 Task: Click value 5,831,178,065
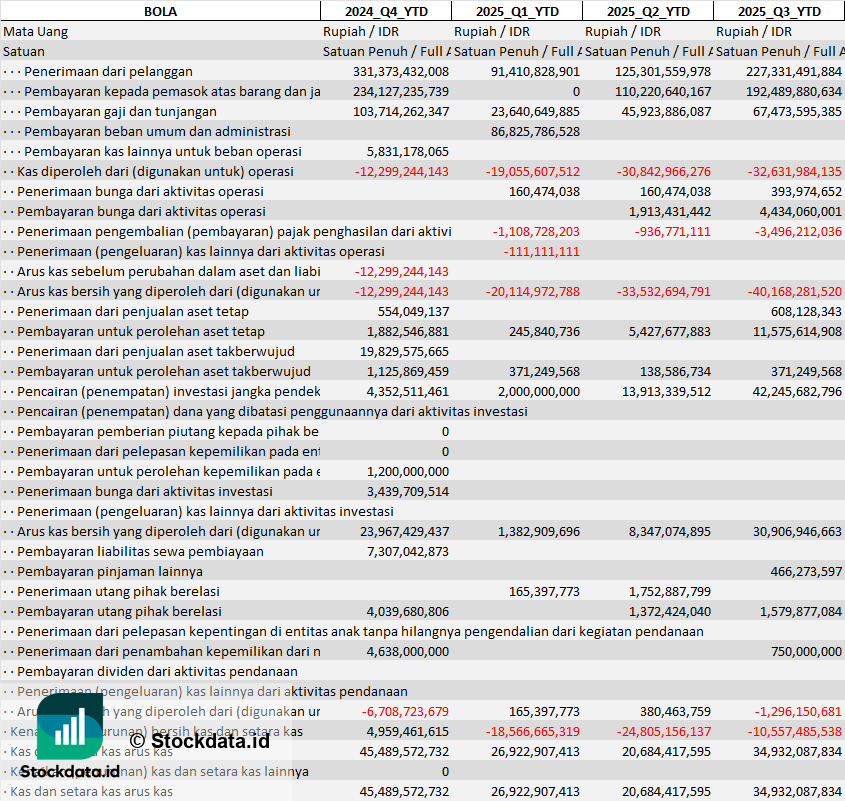407,151
